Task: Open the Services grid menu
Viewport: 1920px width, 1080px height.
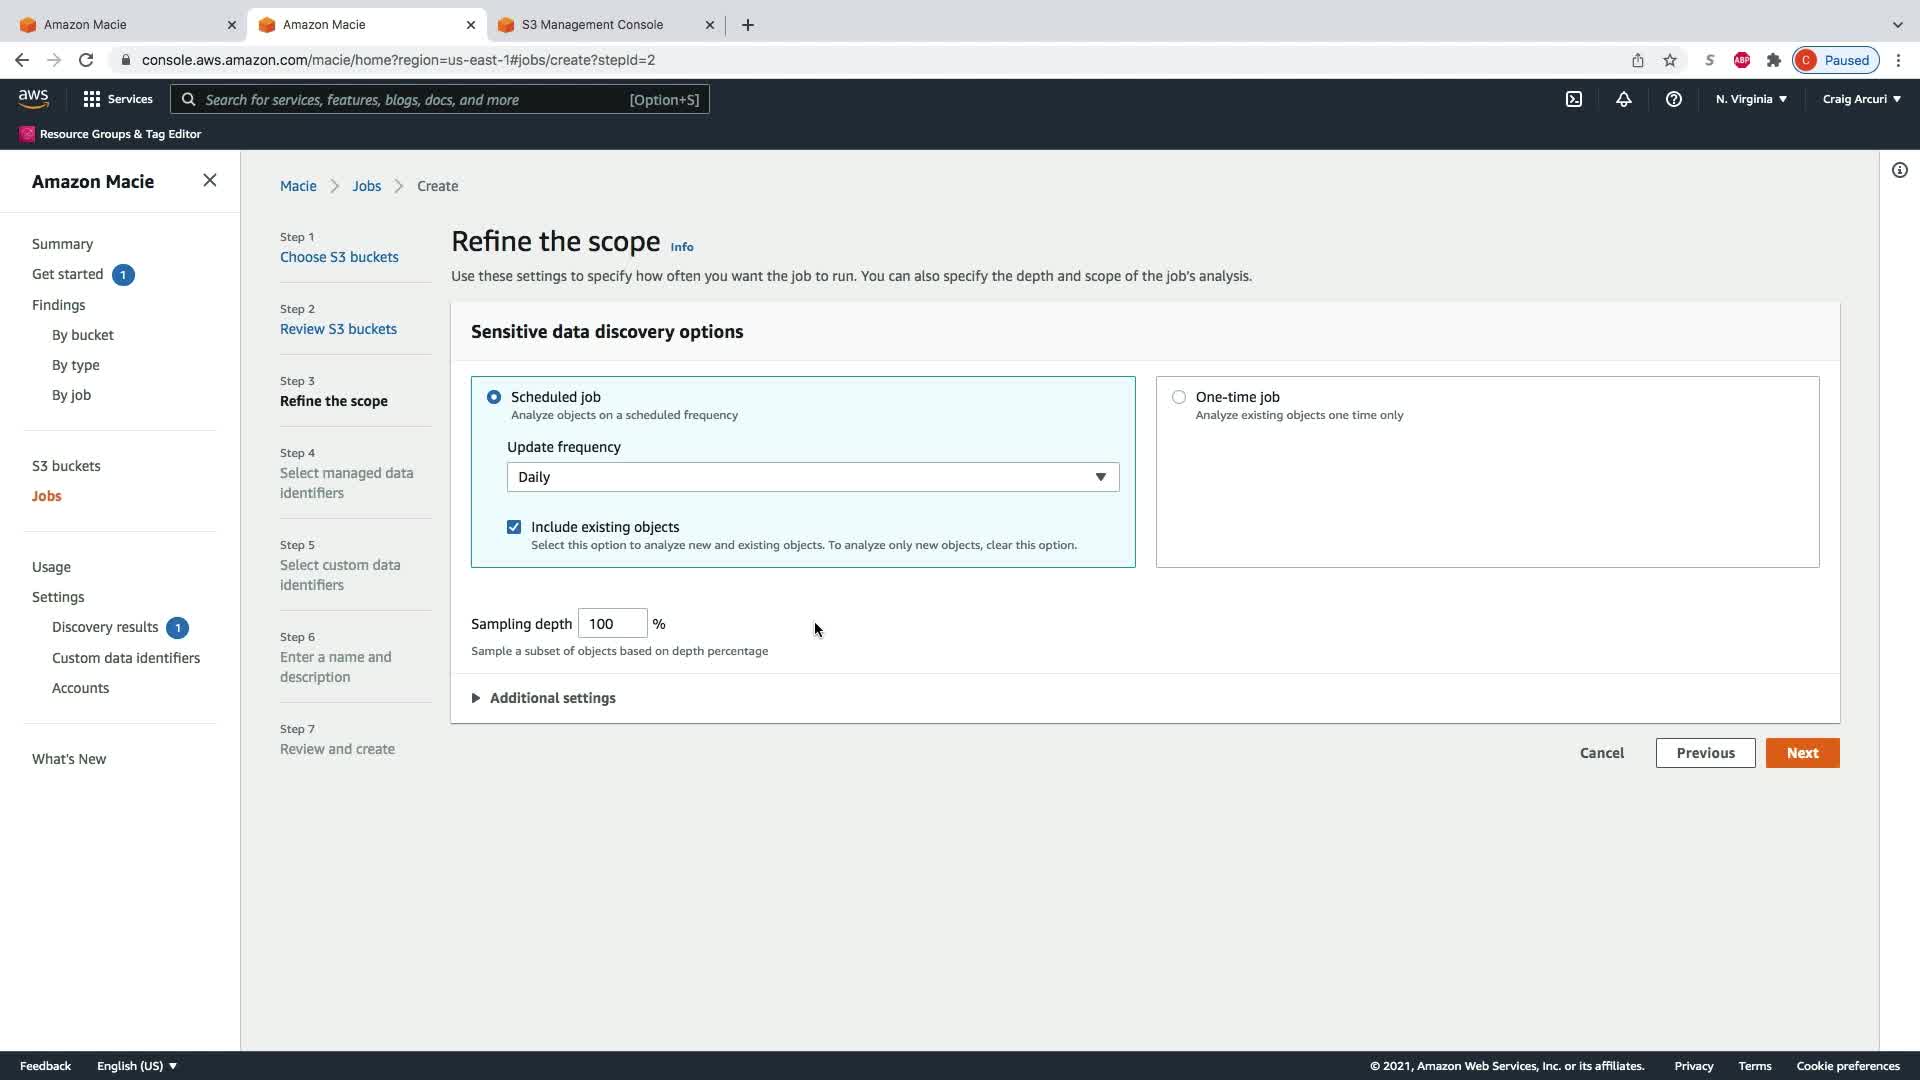Action: [117, 99]
